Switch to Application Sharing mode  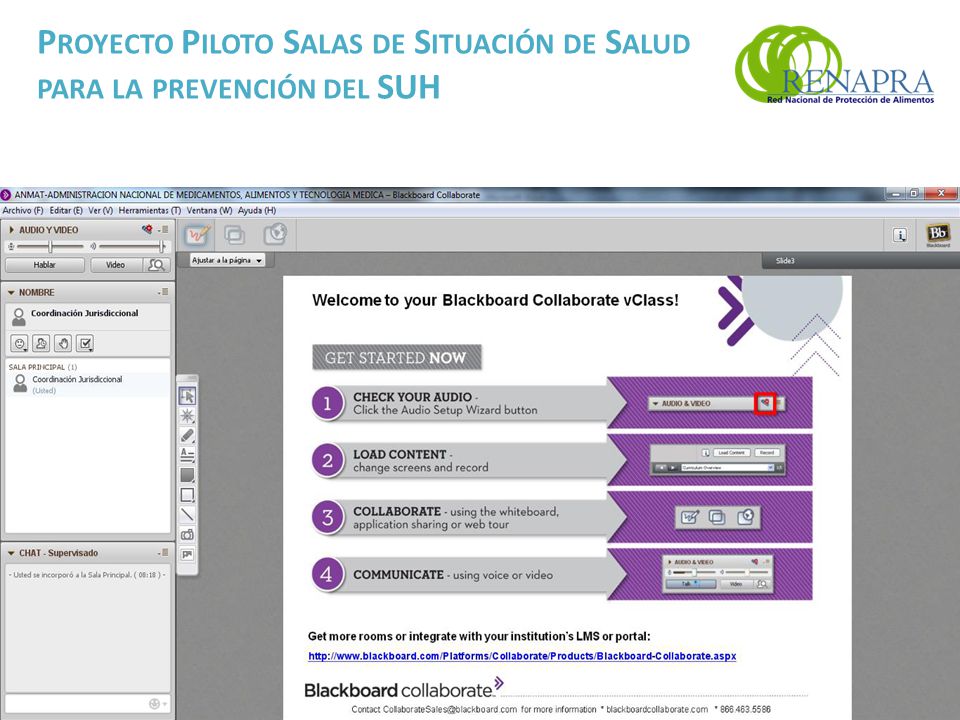tap(234, 235)
